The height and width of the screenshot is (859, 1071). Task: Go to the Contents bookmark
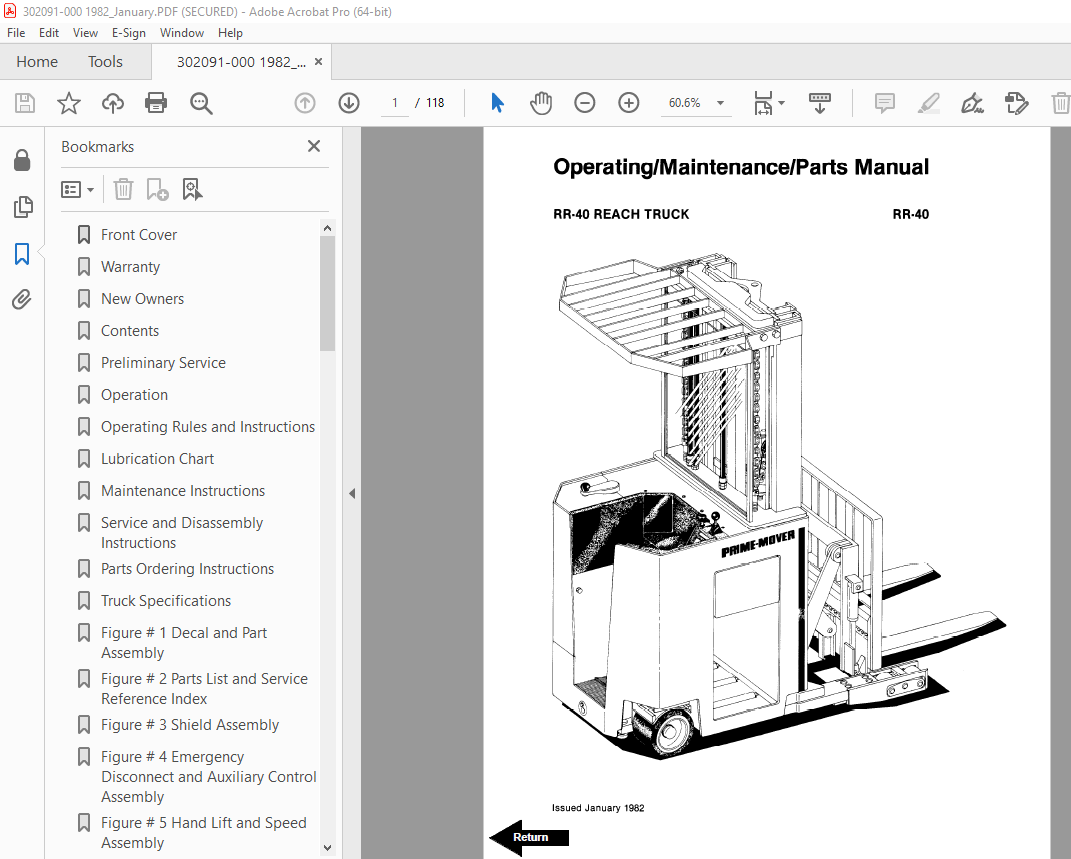coord(130,331)
